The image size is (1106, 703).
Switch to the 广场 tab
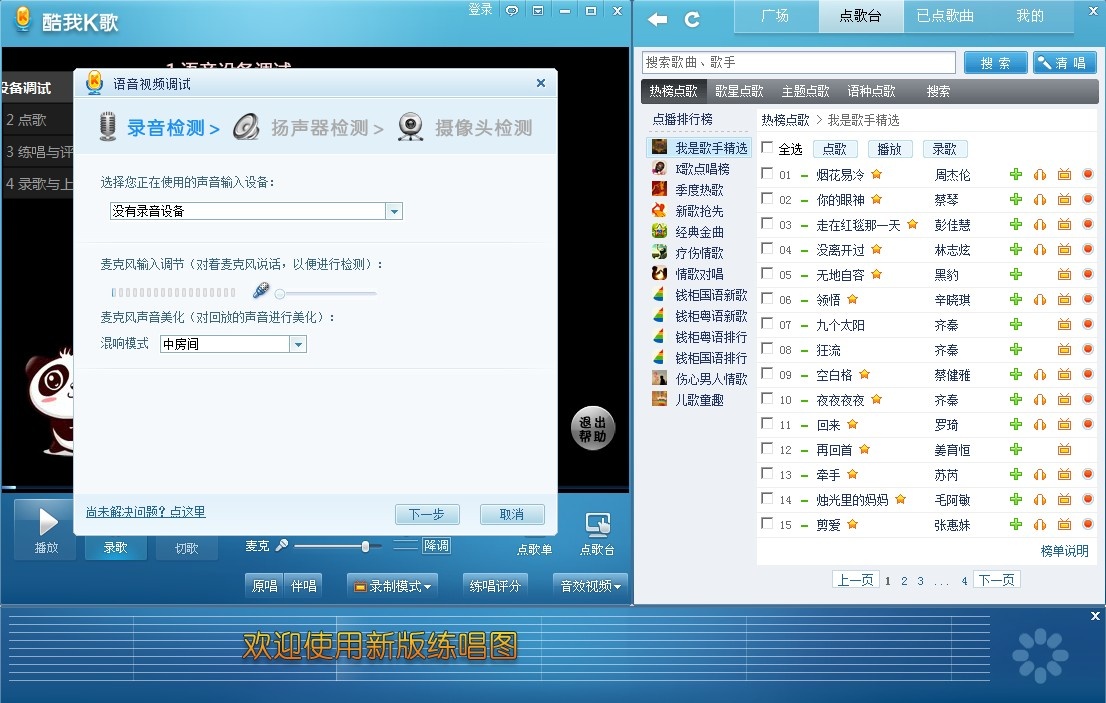pos(775,16)
